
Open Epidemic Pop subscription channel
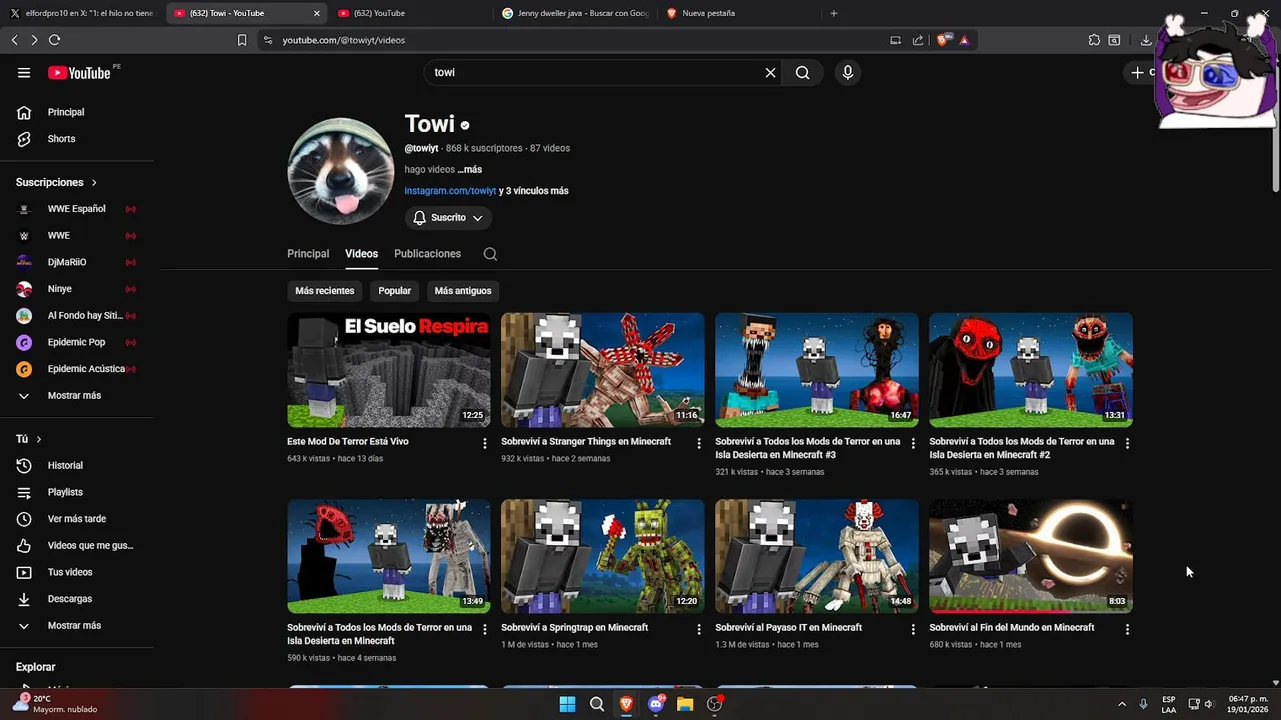tap(78, 342)
